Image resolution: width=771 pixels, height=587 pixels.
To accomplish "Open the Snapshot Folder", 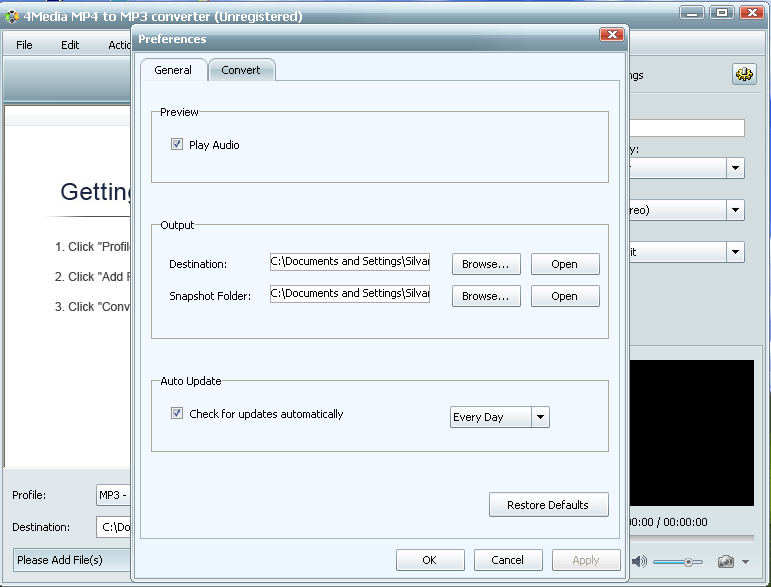I will pyautogui.click(x=565, y=296).
